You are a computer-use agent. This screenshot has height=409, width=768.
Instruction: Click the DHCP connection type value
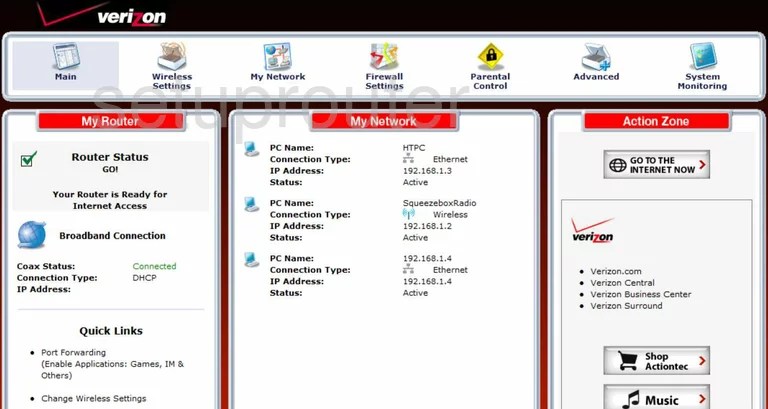click(144, 278)
